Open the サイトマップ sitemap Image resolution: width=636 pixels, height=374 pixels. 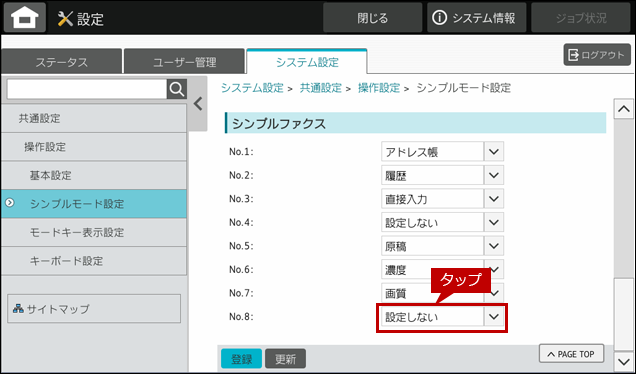[94, 309]
